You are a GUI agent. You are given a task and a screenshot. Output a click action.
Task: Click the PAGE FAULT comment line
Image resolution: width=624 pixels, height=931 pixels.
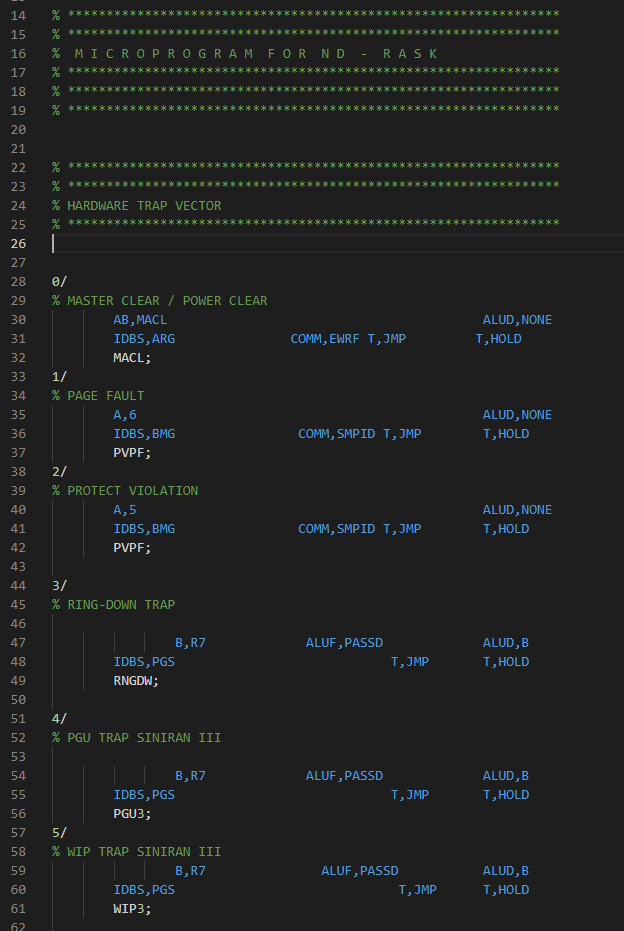coord(105,396)
